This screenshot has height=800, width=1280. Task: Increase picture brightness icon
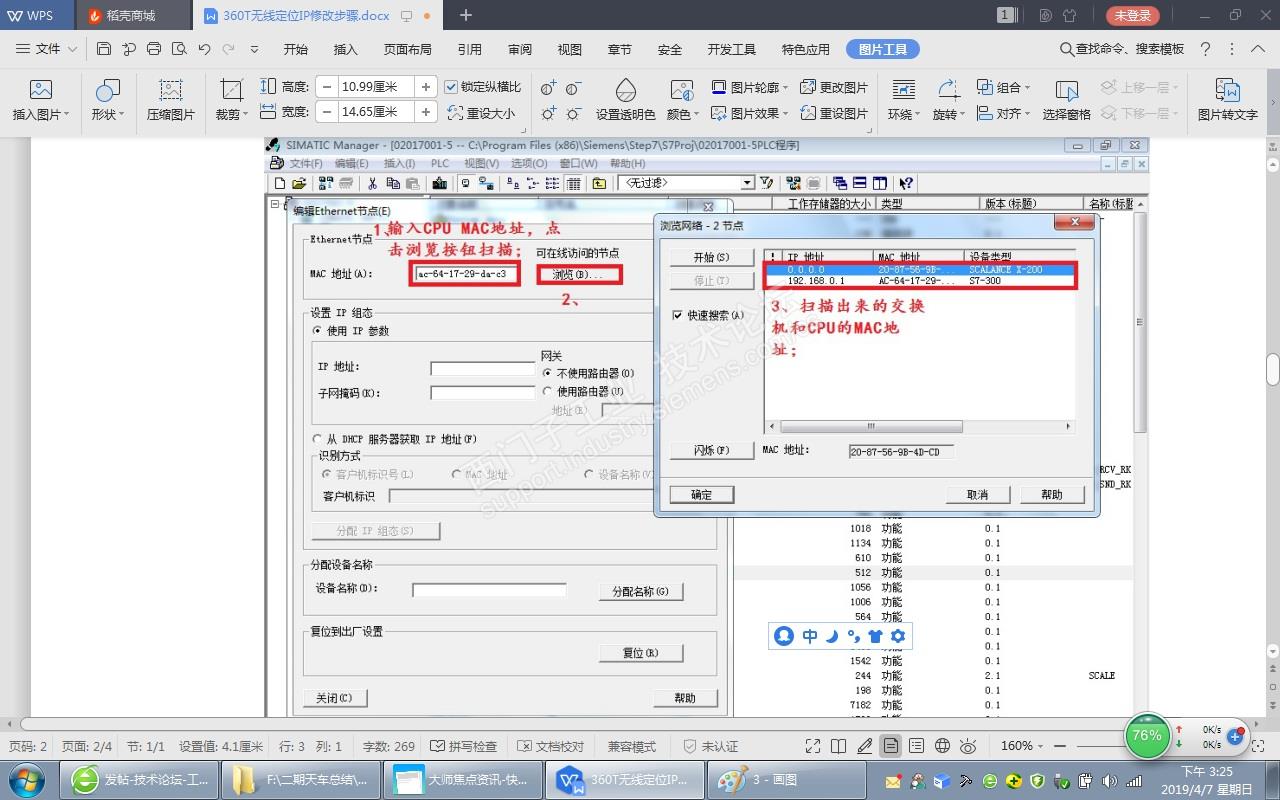coord(548,114)
